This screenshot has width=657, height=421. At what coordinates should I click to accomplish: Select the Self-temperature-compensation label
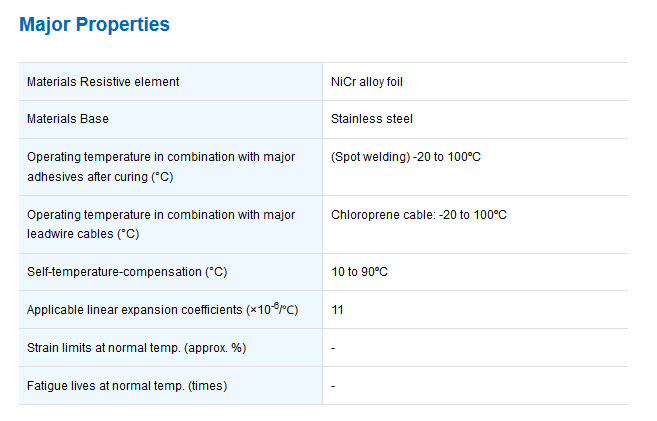(x=127, y=272)
